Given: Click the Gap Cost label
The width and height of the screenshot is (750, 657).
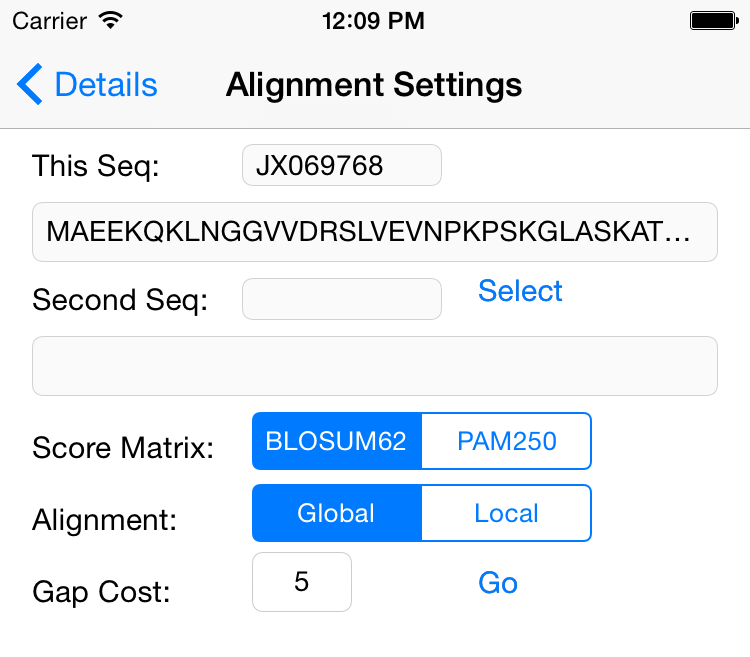Looking at the screenshot, I should [101, 592].
